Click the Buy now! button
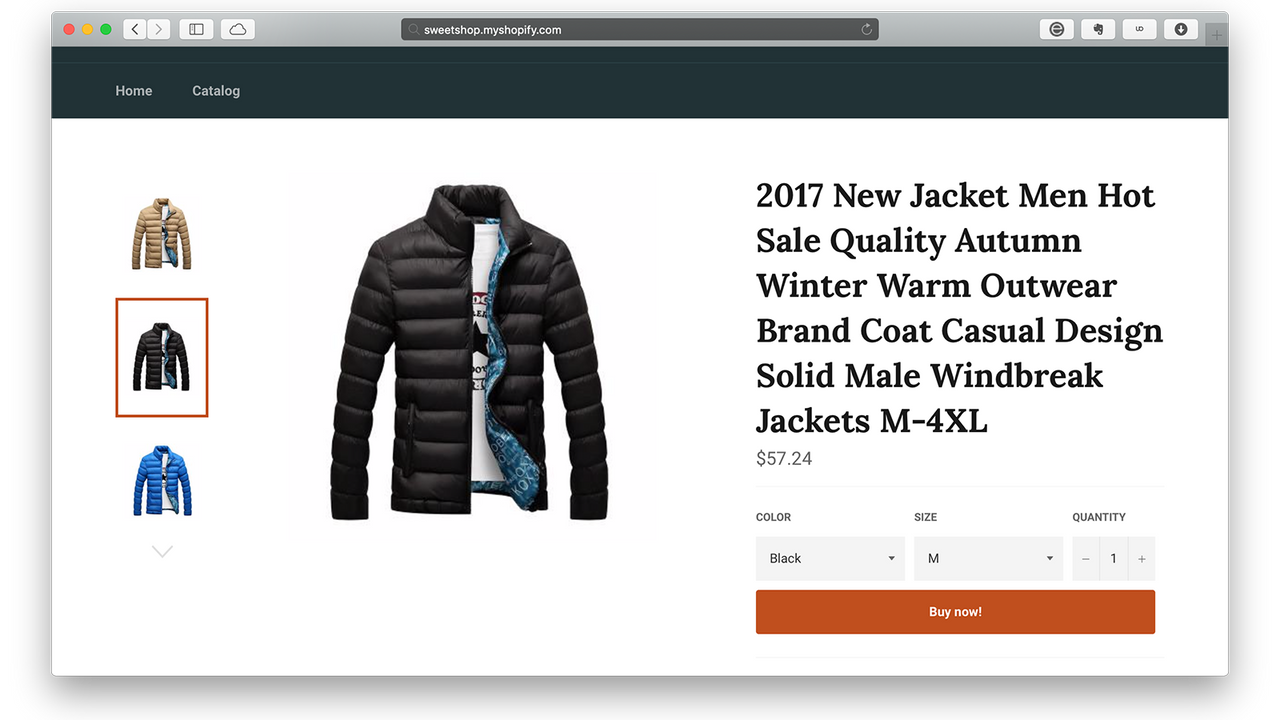This screenshot has height=720, width=1280. (x=955, y=612)
